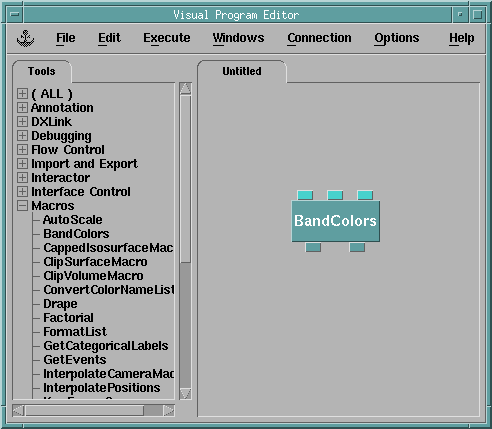Select the Drape macro
492x429 pixels.
60,304
